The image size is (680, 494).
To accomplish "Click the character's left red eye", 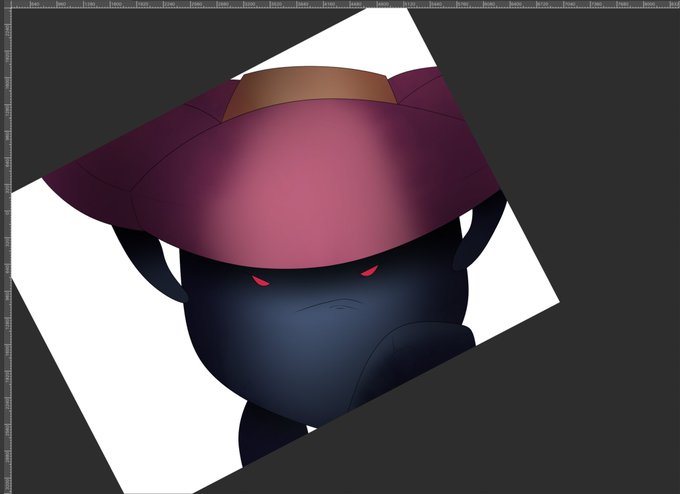I will 259,281.
